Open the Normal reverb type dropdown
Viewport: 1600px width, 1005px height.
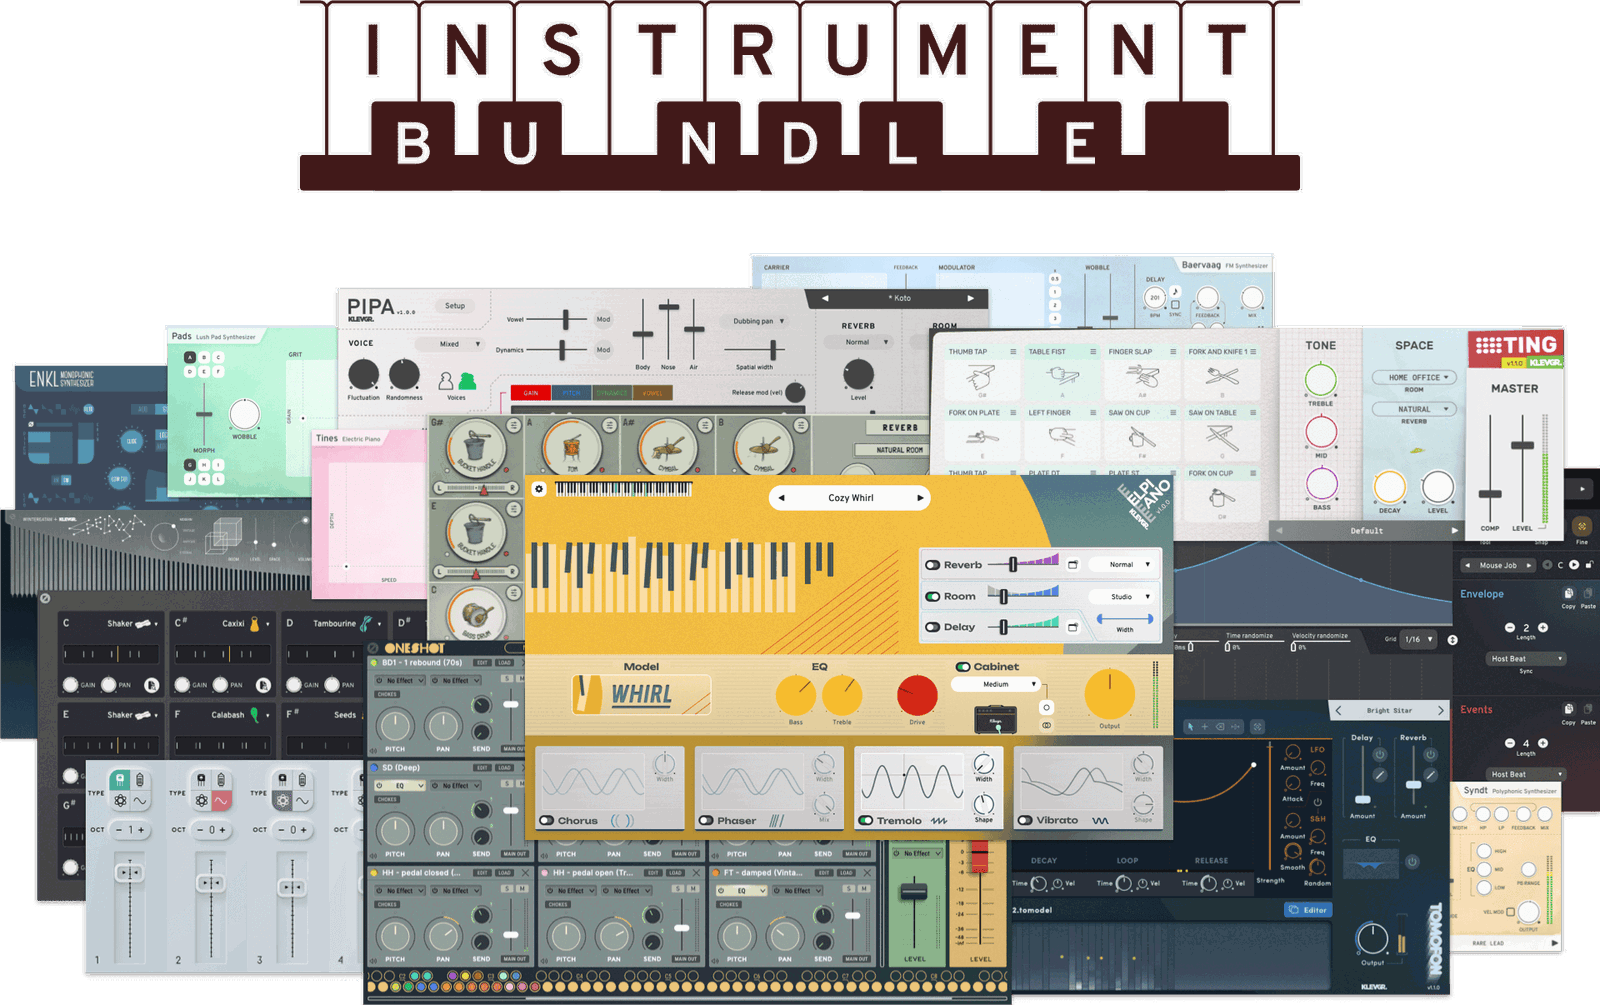click(x=1122, y=564)
